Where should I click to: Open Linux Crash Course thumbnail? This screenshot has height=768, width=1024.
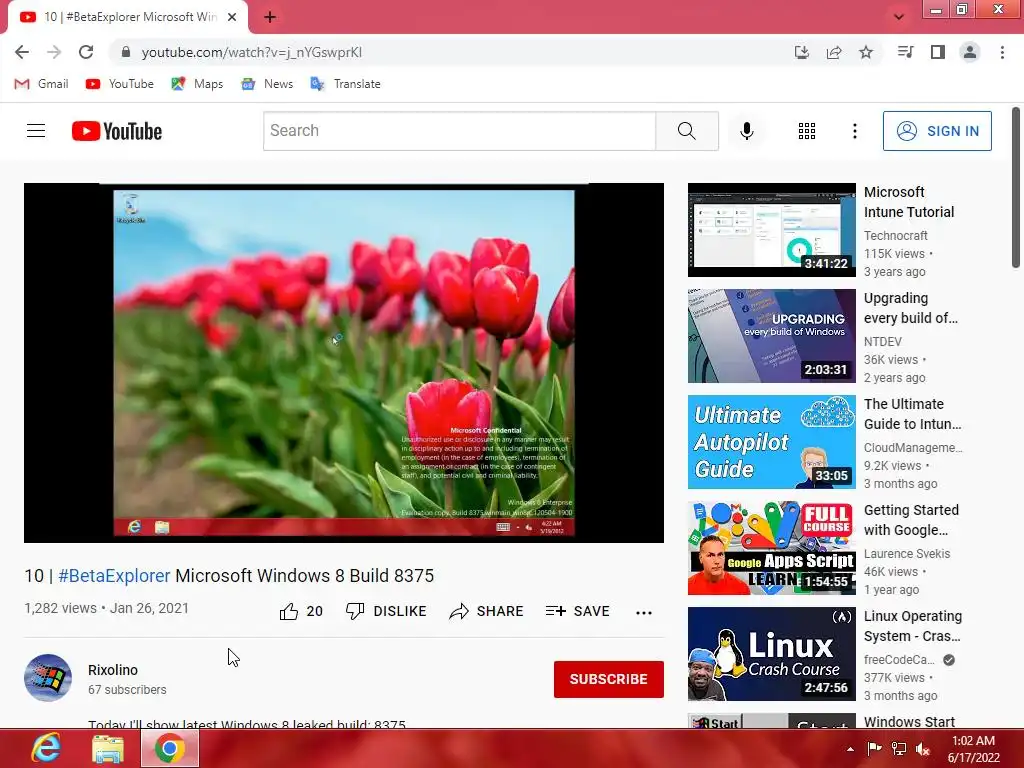click(x=771, y=654)
